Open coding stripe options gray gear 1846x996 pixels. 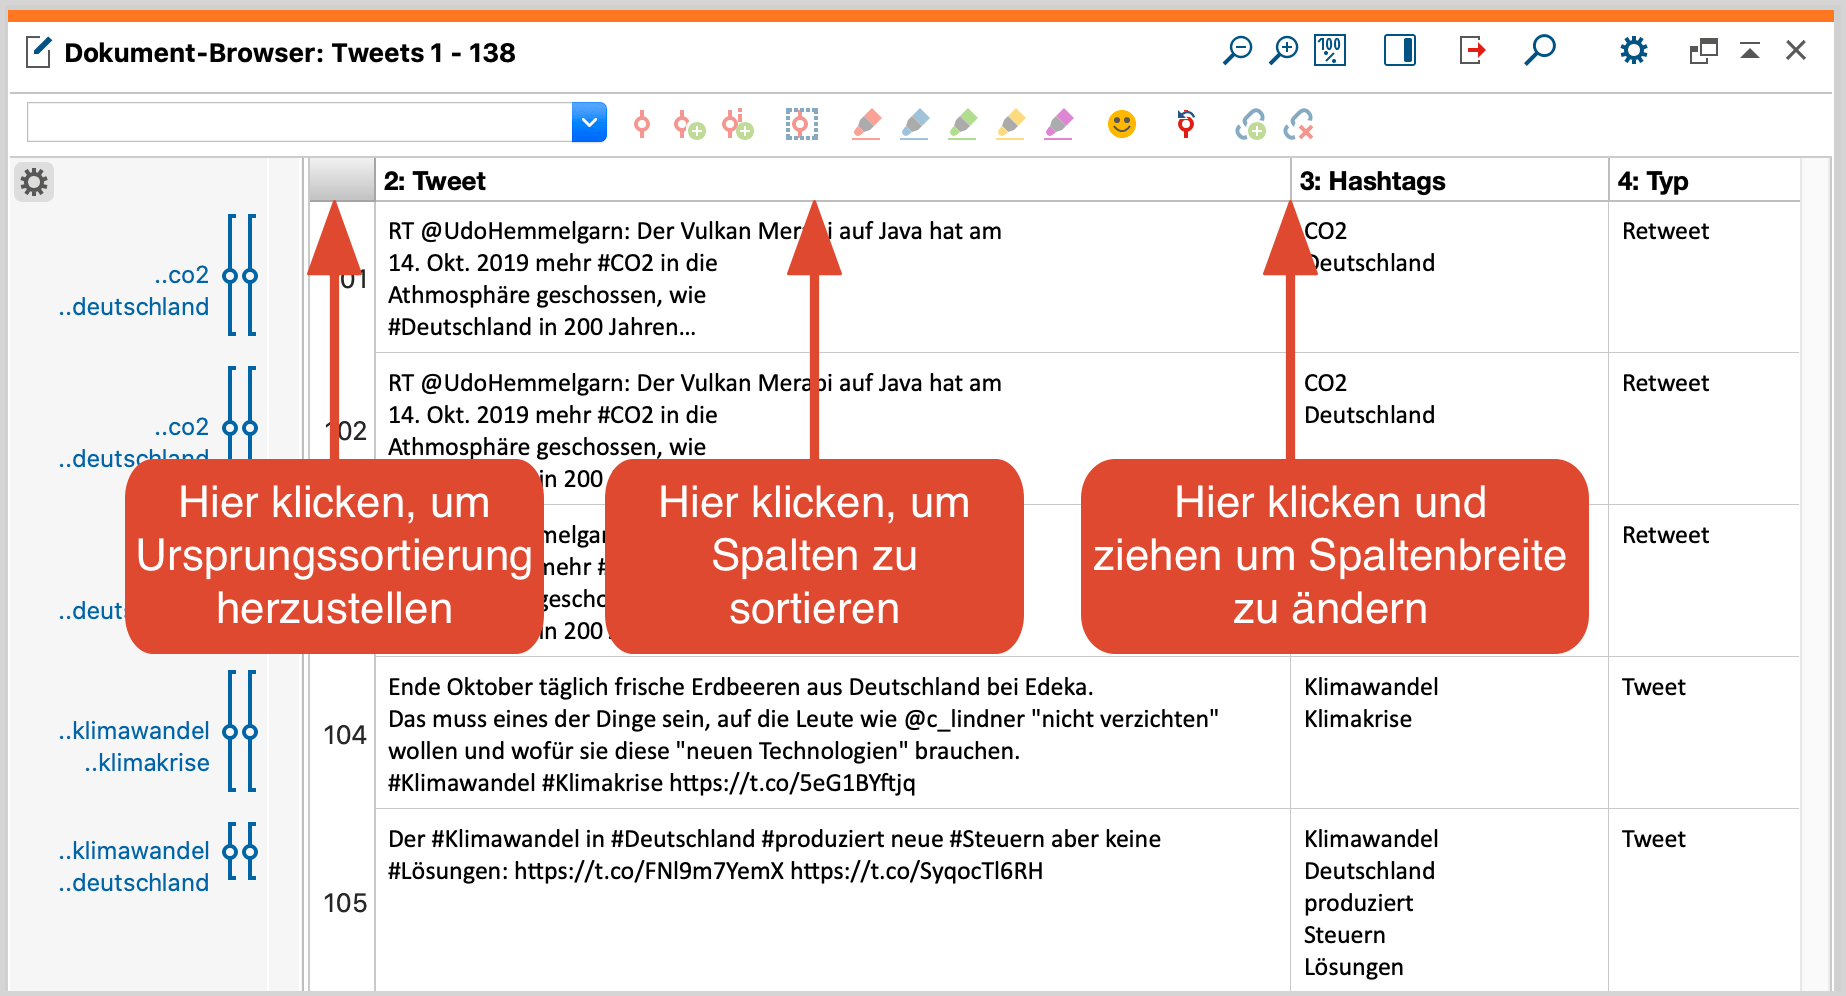34,182
